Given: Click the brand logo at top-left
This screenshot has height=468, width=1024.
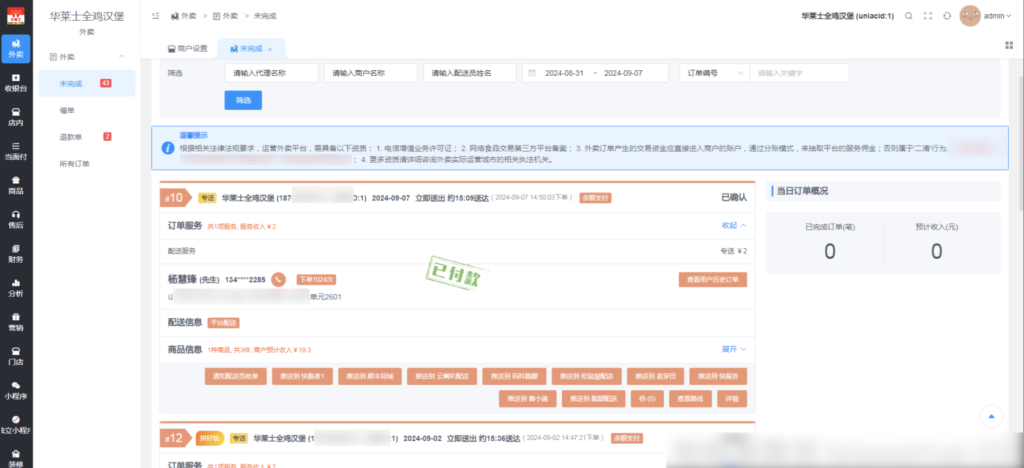Looking at the screenshot, I should coord(16,16).
